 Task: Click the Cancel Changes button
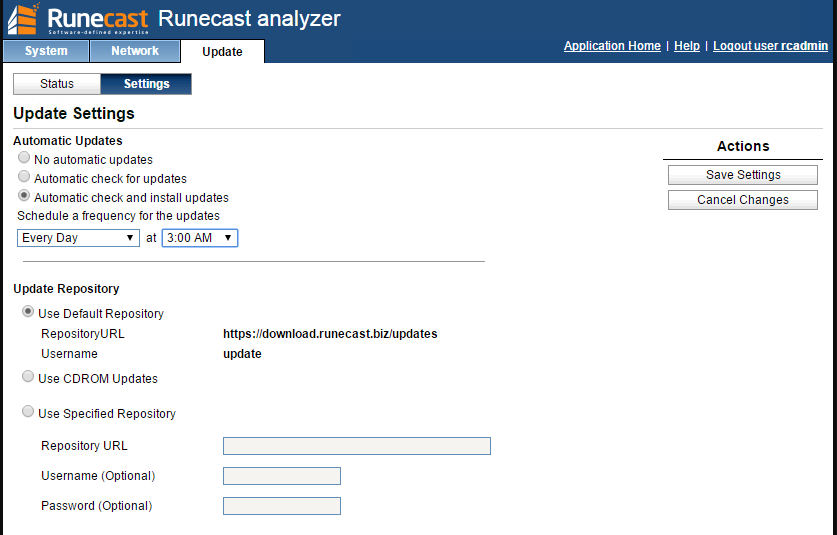pos(742,200)
